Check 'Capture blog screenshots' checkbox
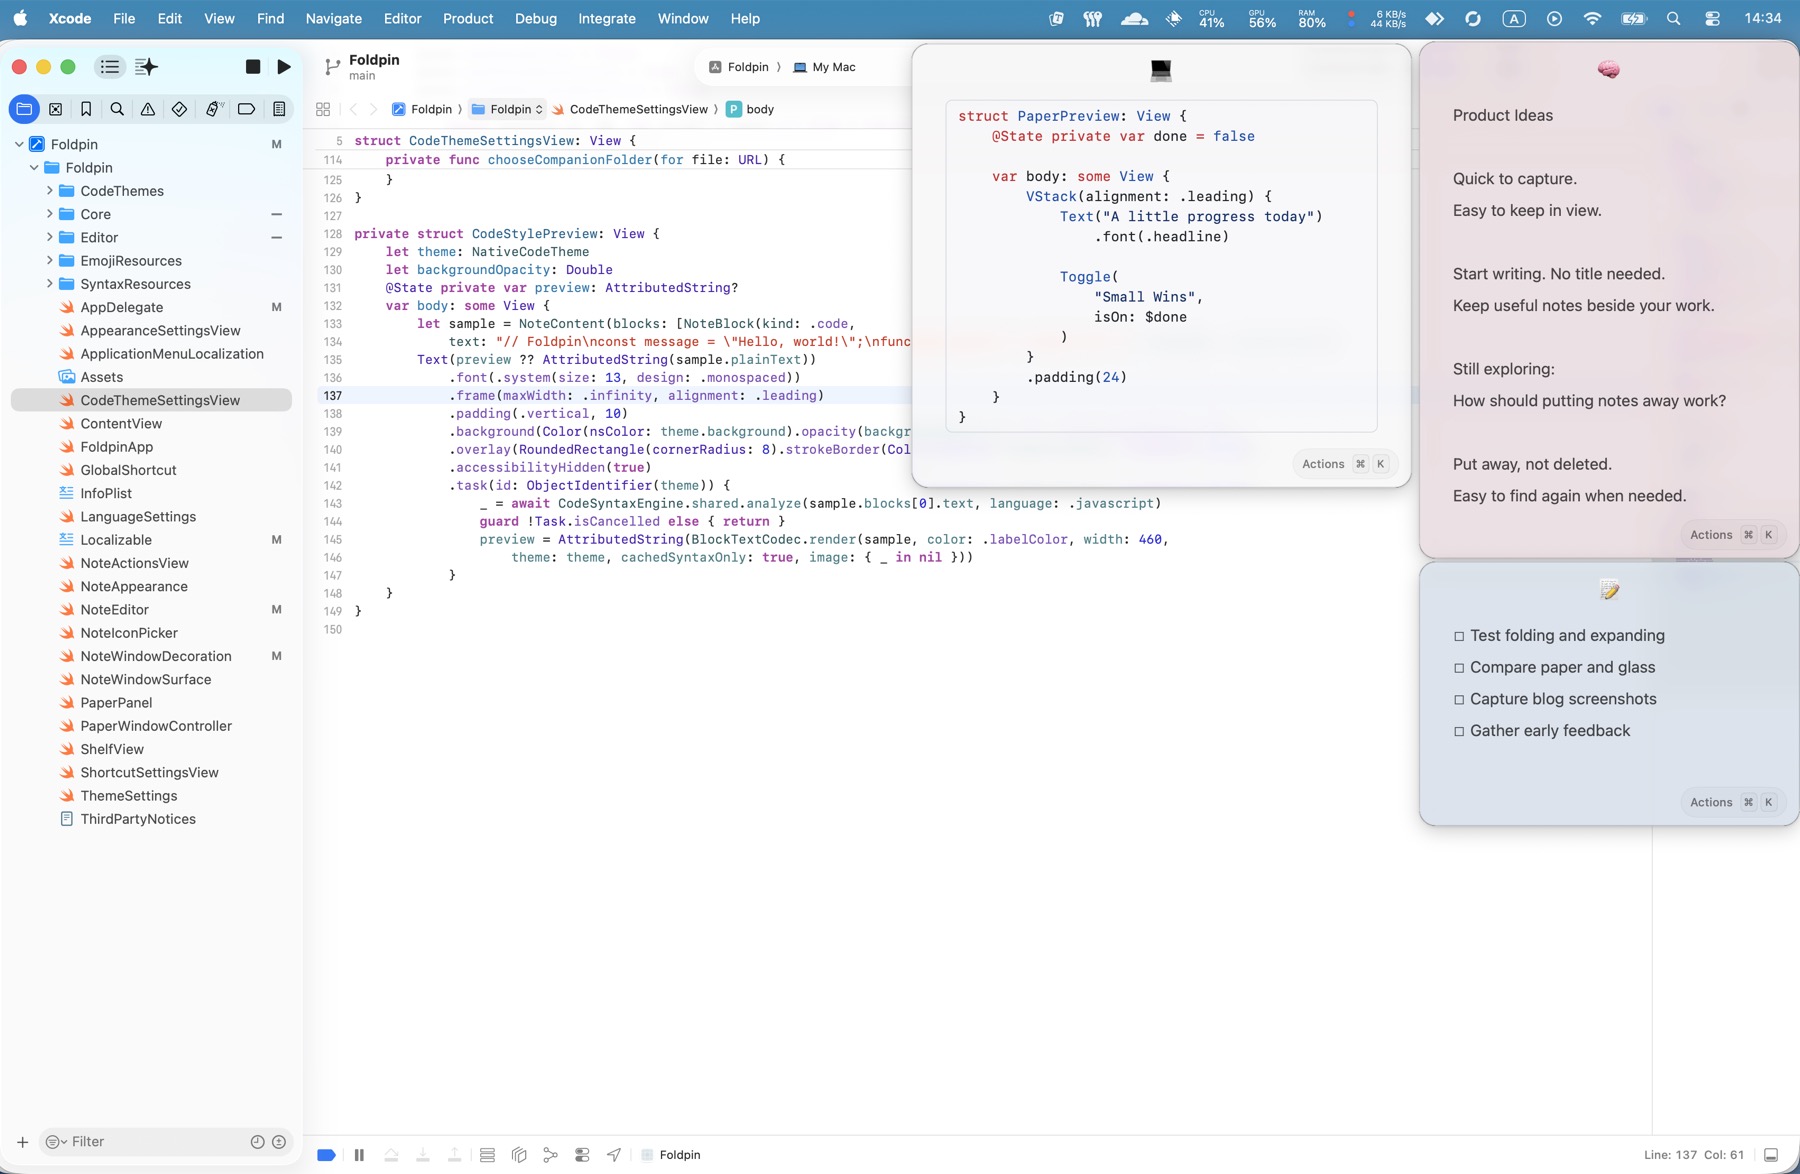The height and width of the screenshot is (1174, 1800). coord(1459,700)
